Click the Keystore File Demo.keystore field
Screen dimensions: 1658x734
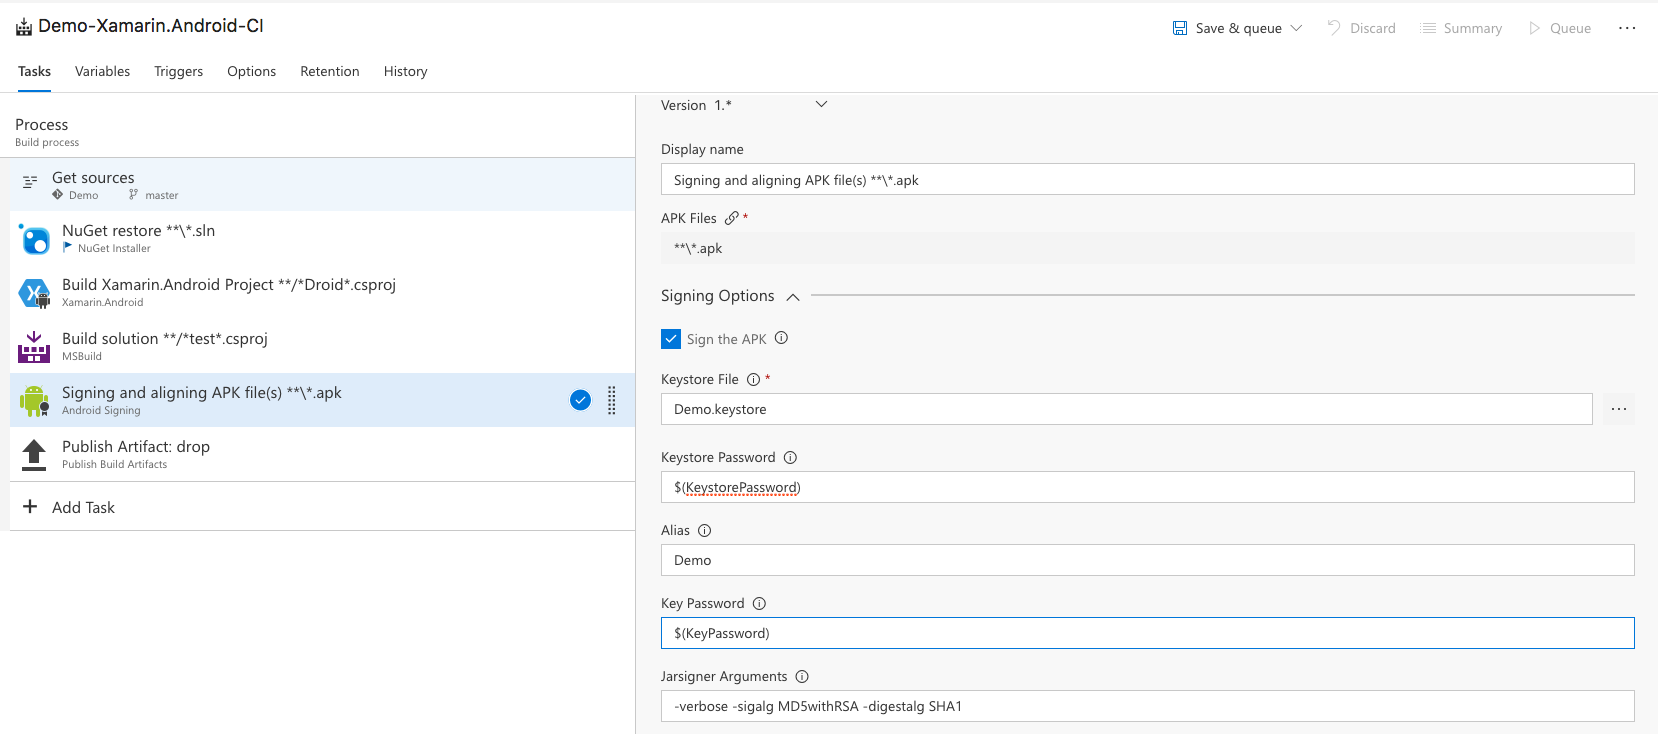(1126, 409)
